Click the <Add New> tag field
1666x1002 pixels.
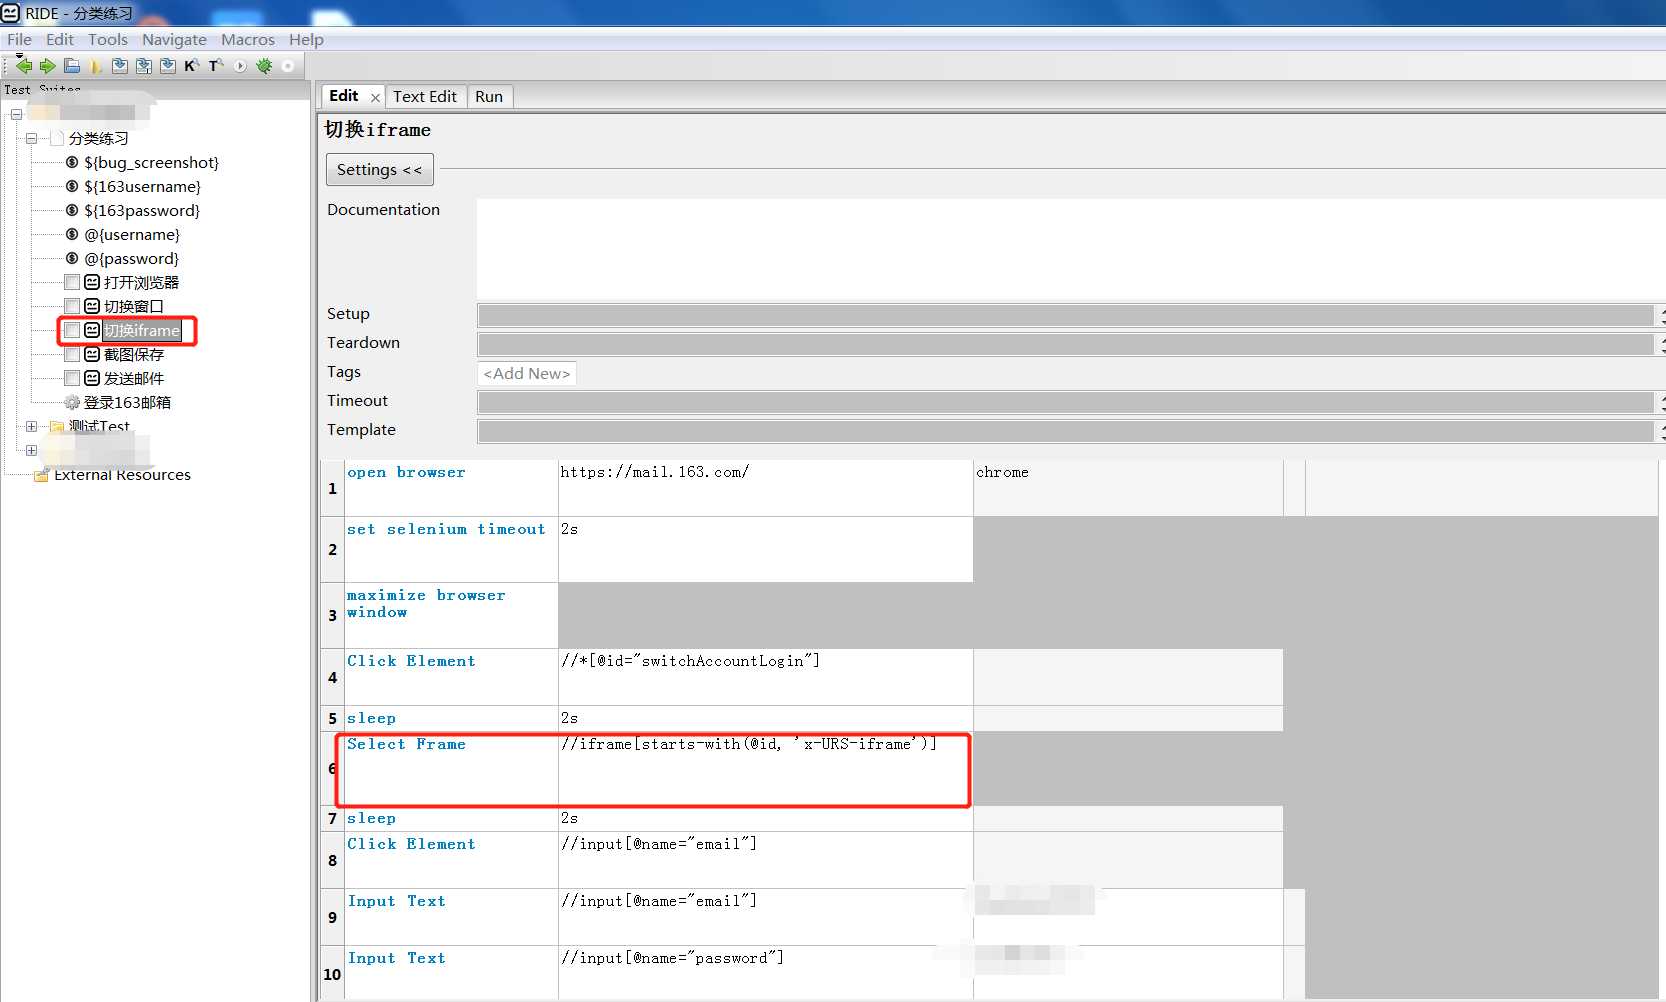click(x=527, y=373)
